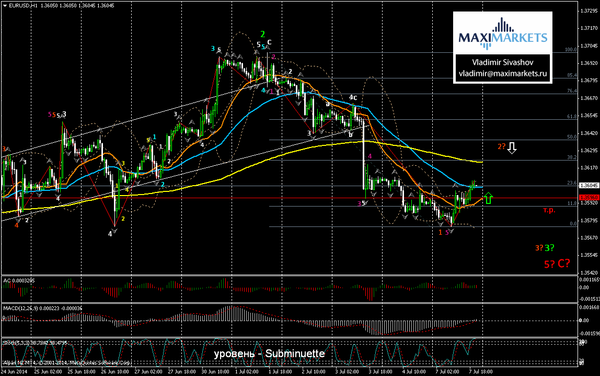Viewport: 600px width, 376px height.
Task: Click the vladimir@maximarkets.ru email address
Action: click(x=503, y=73)
